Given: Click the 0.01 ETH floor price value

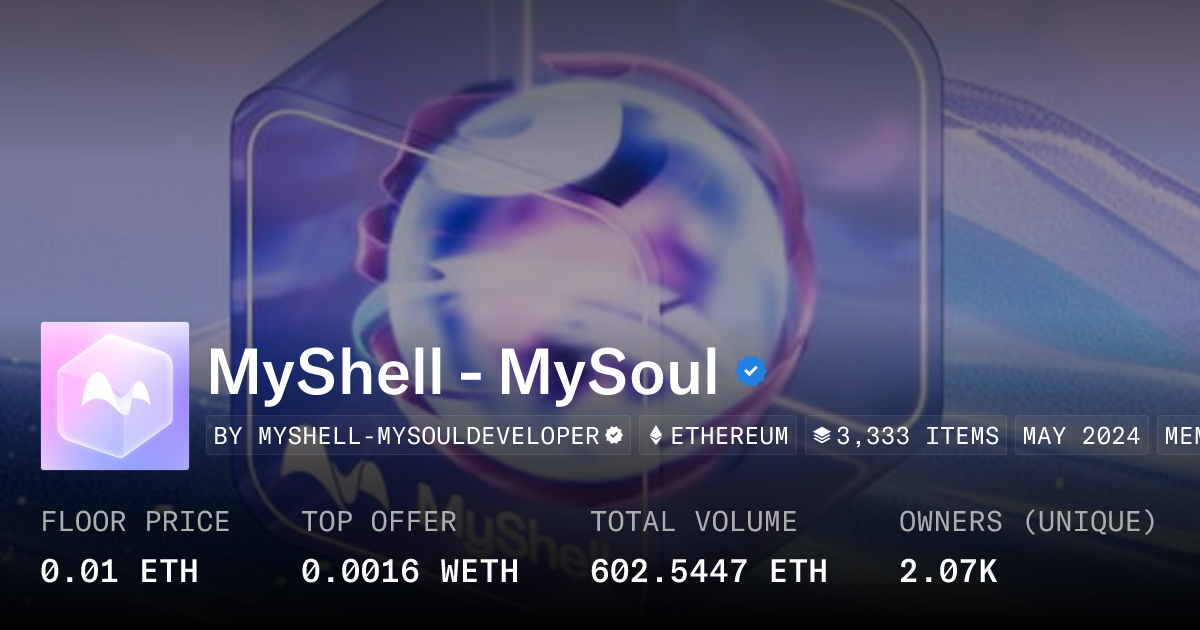Looking at the screenshot, I should click(119, 571).
